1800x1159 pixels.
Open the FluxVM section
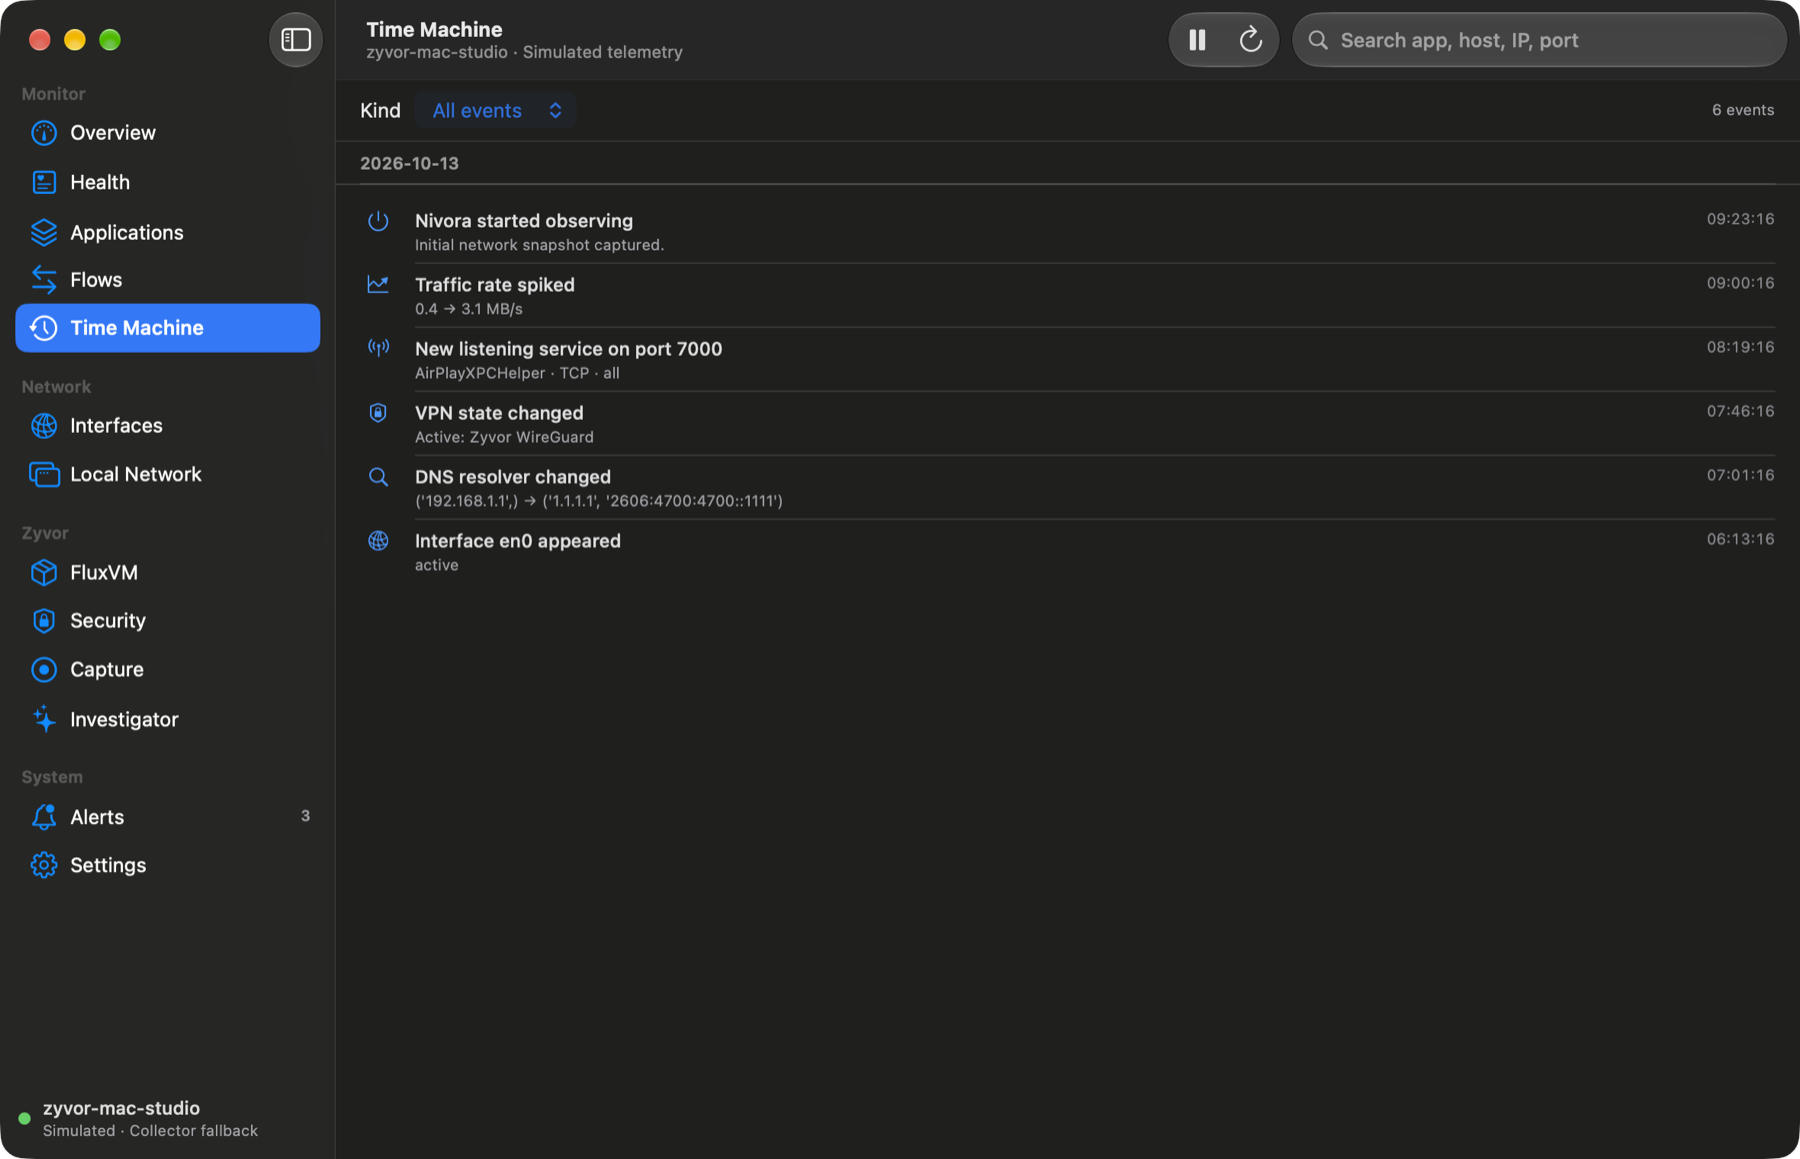(168, 572)
